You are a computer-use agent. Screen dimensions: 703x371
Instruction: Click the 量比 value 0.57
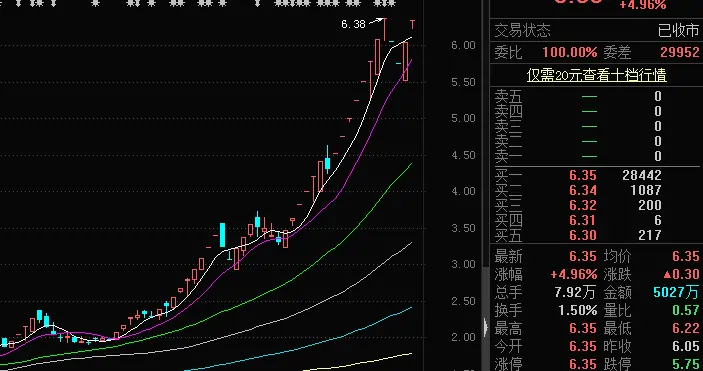click(686, 310)
